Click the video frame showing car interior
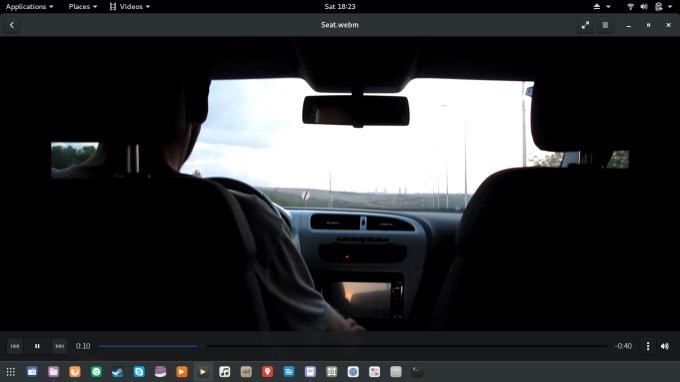 [340, 184]
